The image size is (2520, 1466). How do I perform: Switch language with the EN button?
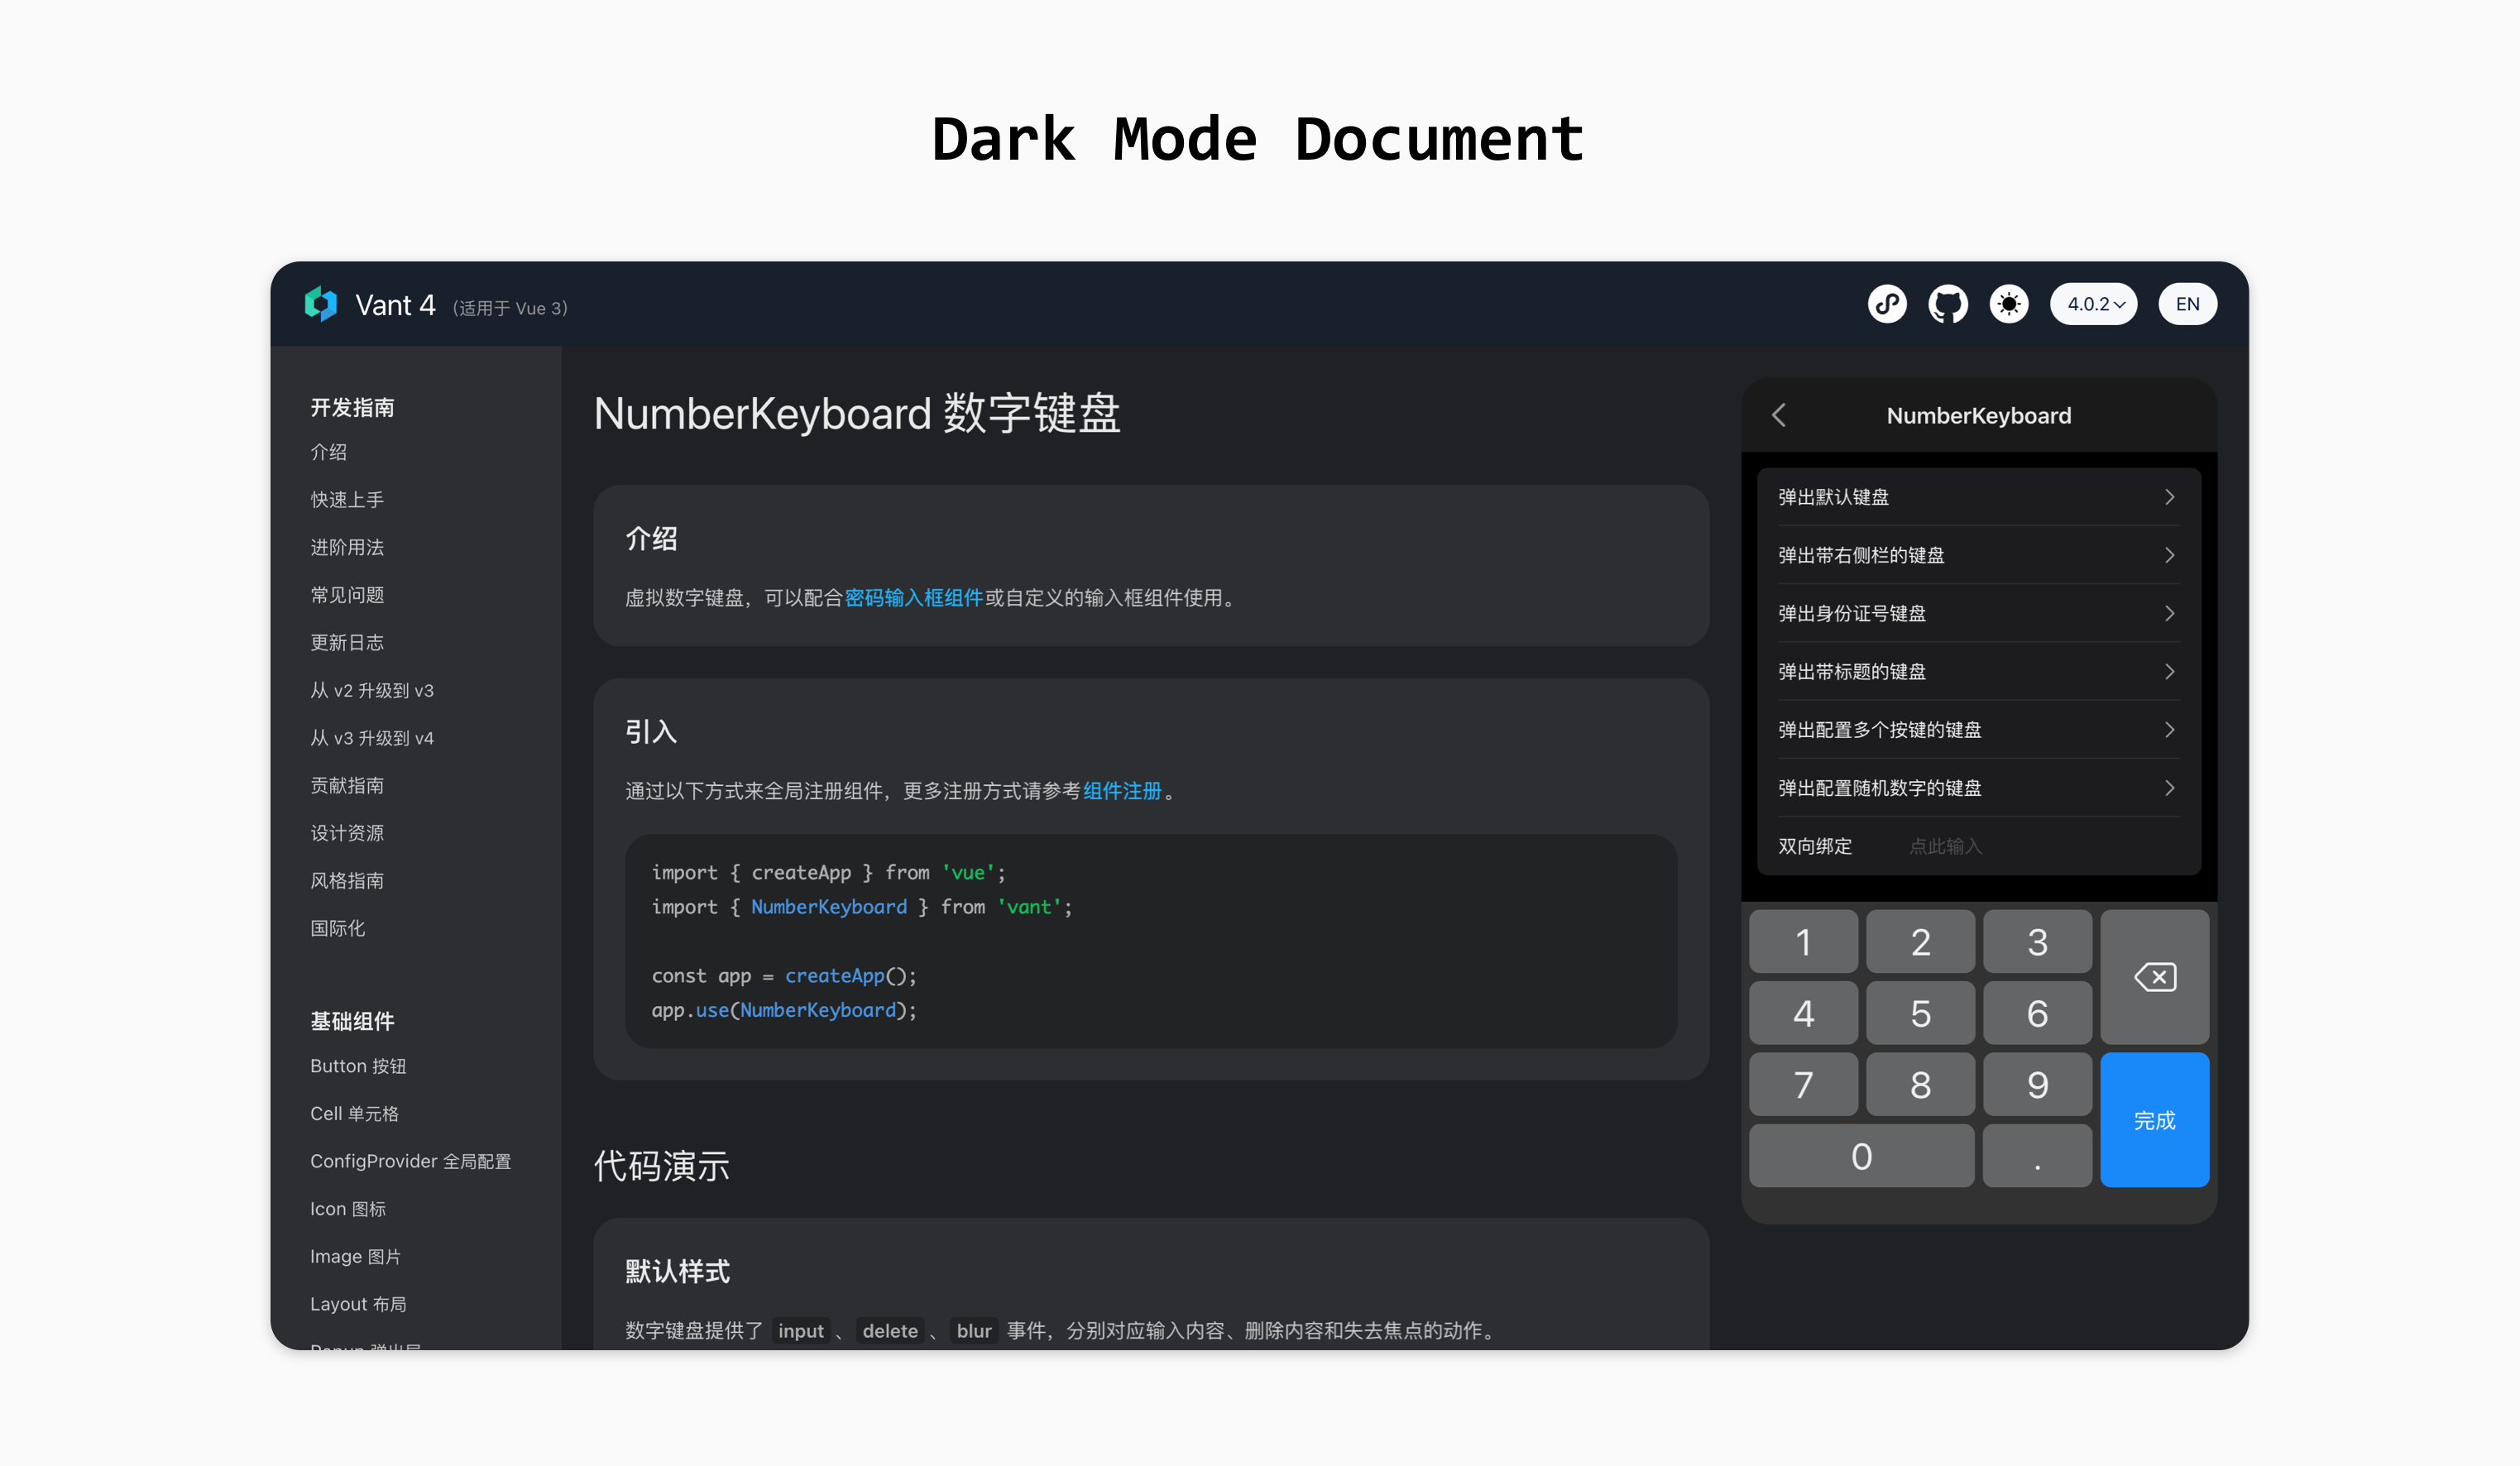click(2187, 304)
